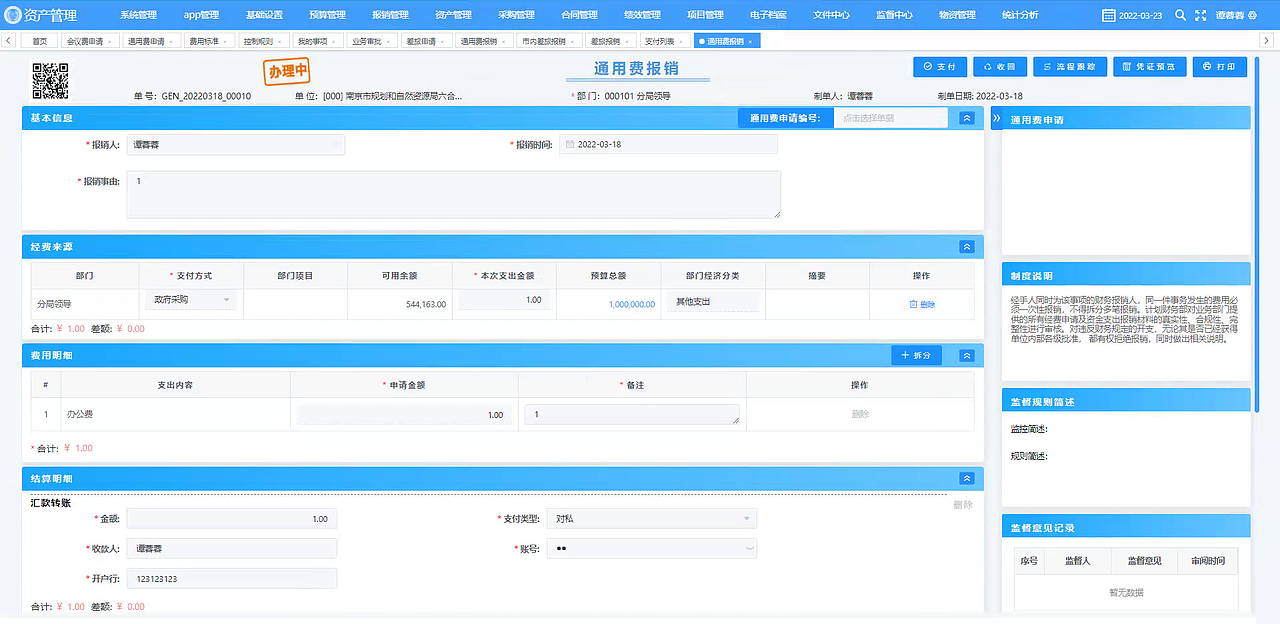This screenshot has height=624, width=1280.
Task: Collapse the 费用明细 section
Action: [967, 355]
